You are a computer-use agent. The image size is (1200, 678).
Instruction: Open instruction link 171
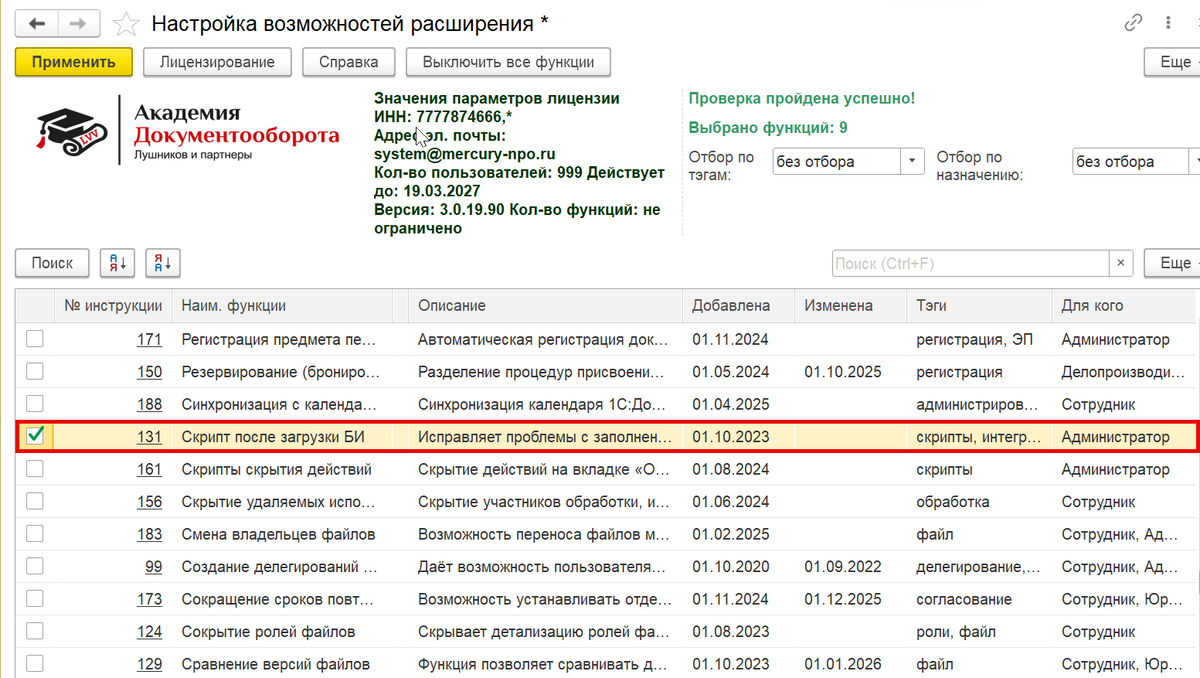pos(149,340)
